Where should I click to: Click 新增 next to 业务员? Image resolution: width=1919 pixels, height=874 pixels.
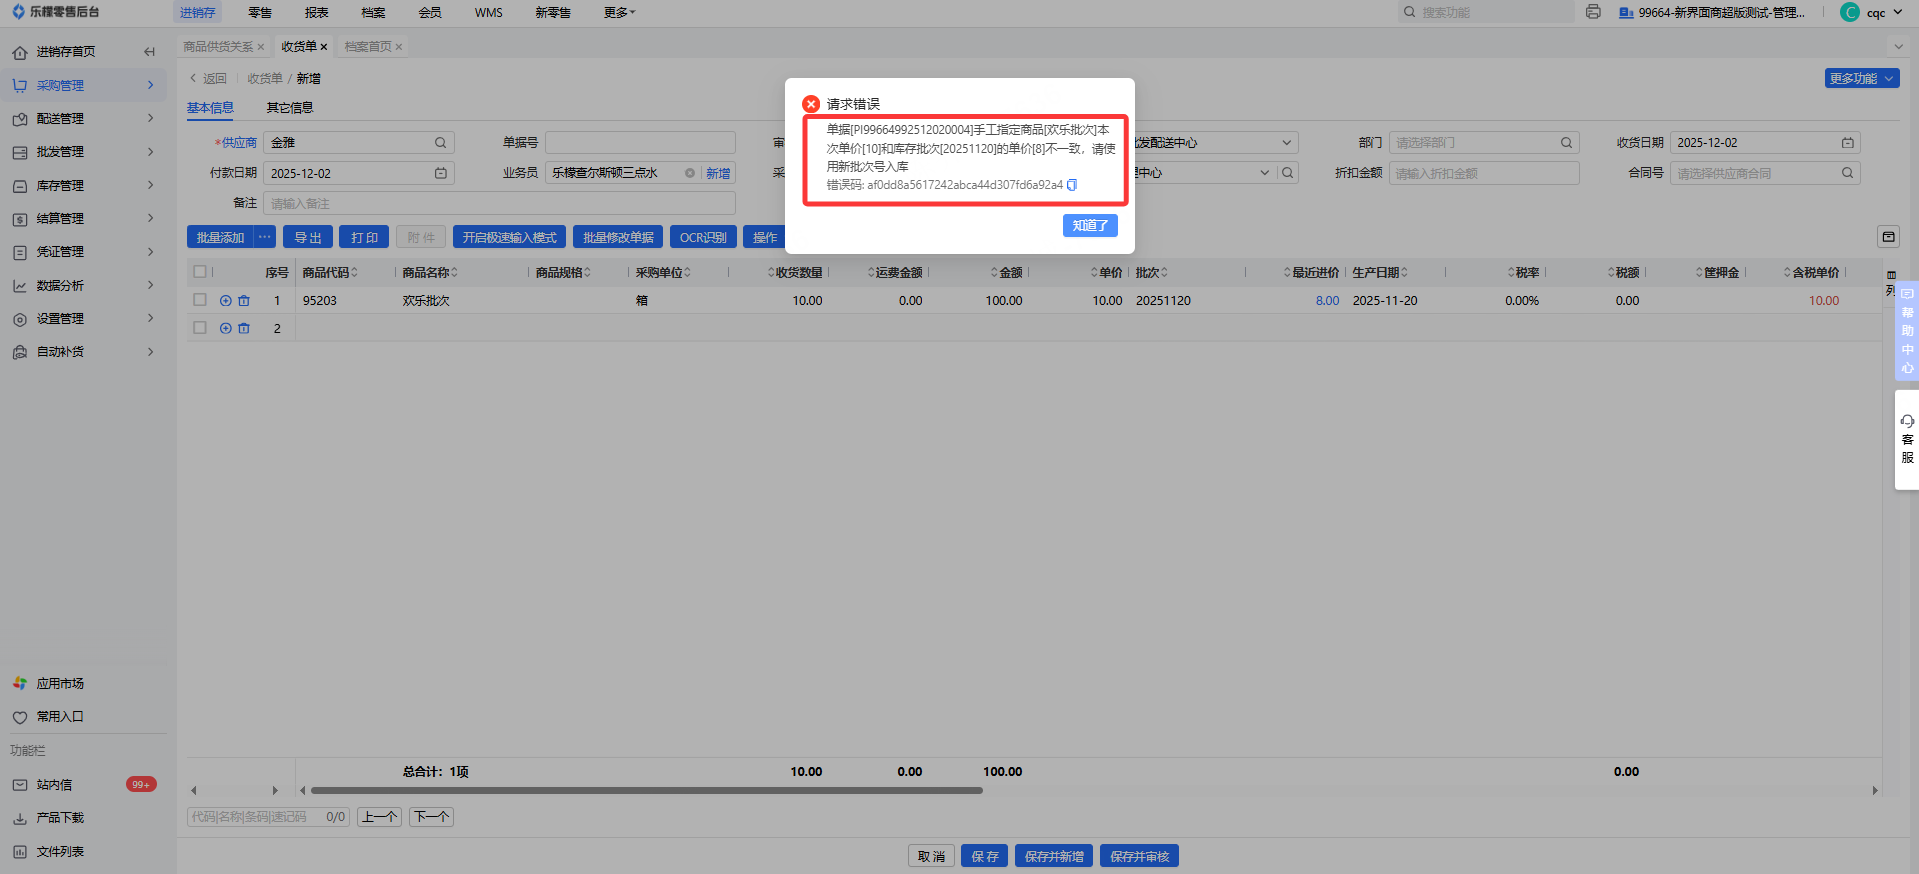coord(718,173)
